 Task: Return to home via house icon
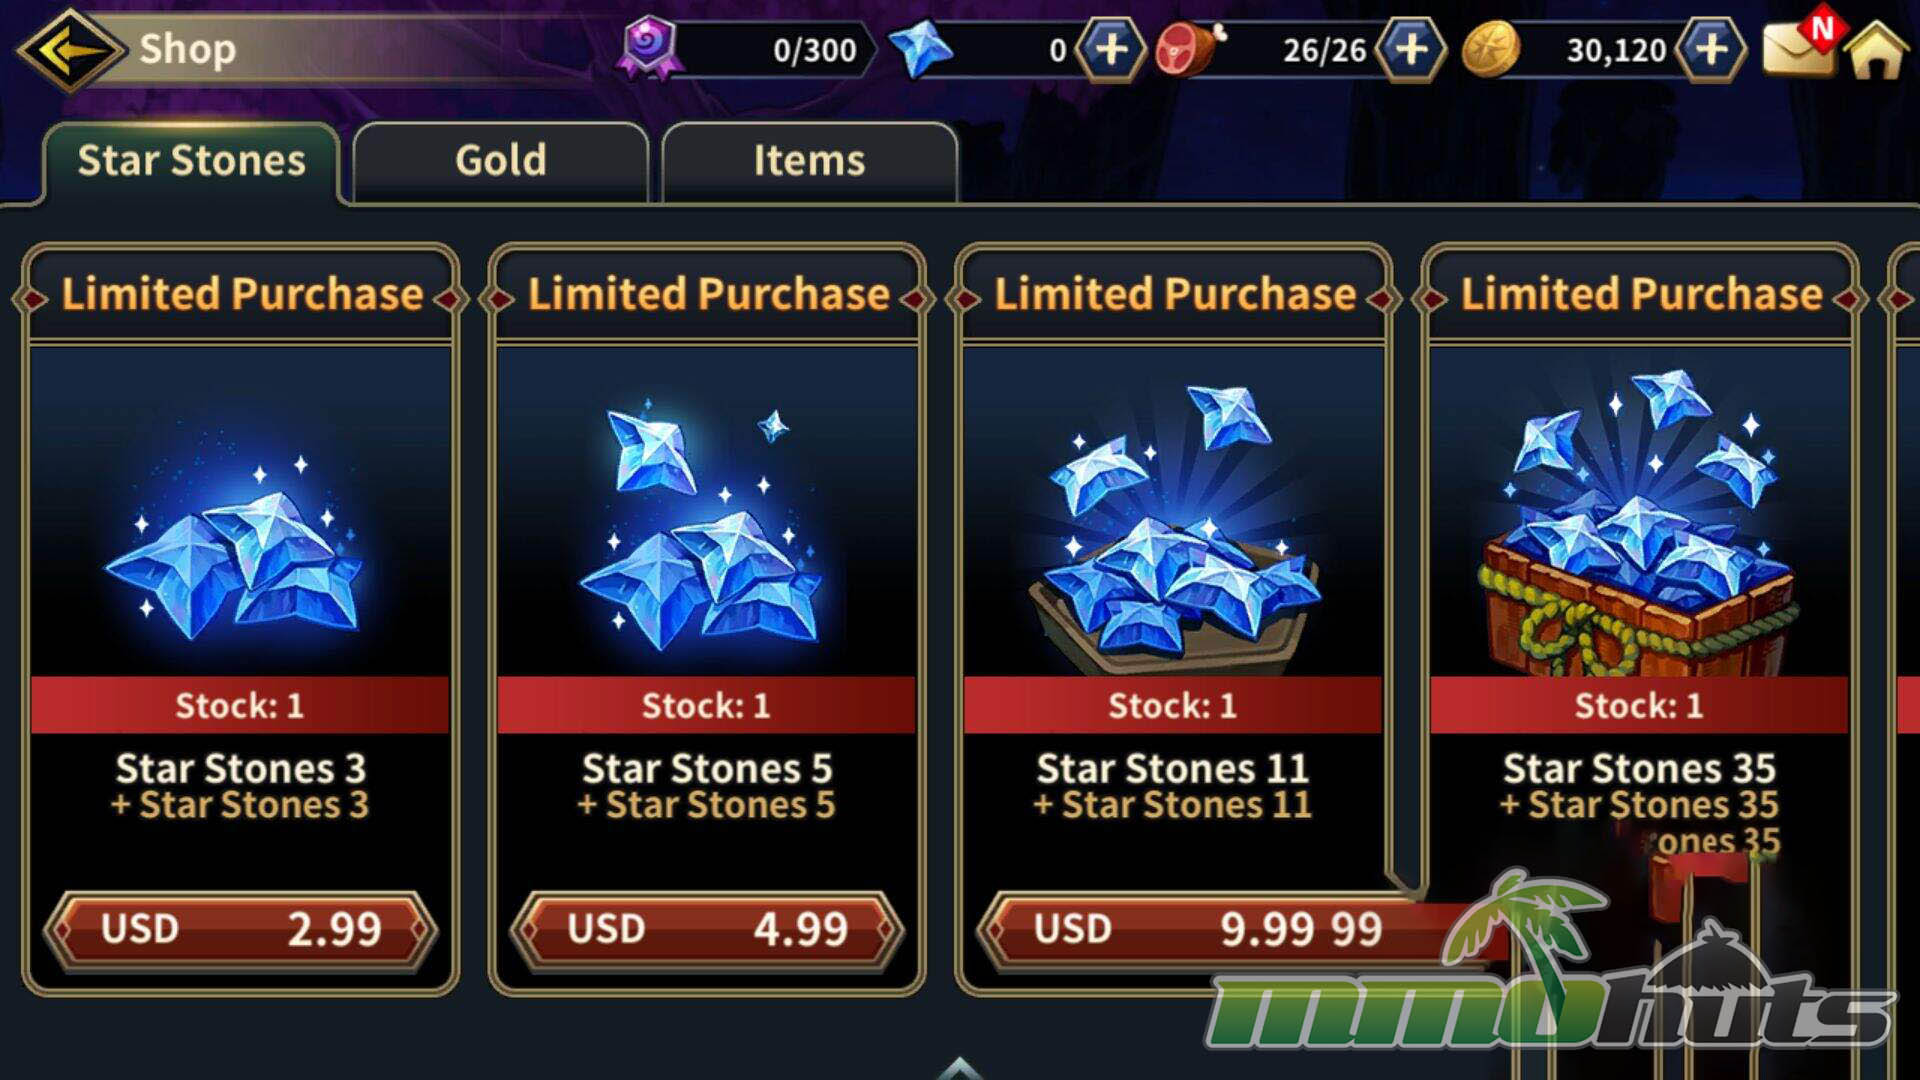(1877, 50)
